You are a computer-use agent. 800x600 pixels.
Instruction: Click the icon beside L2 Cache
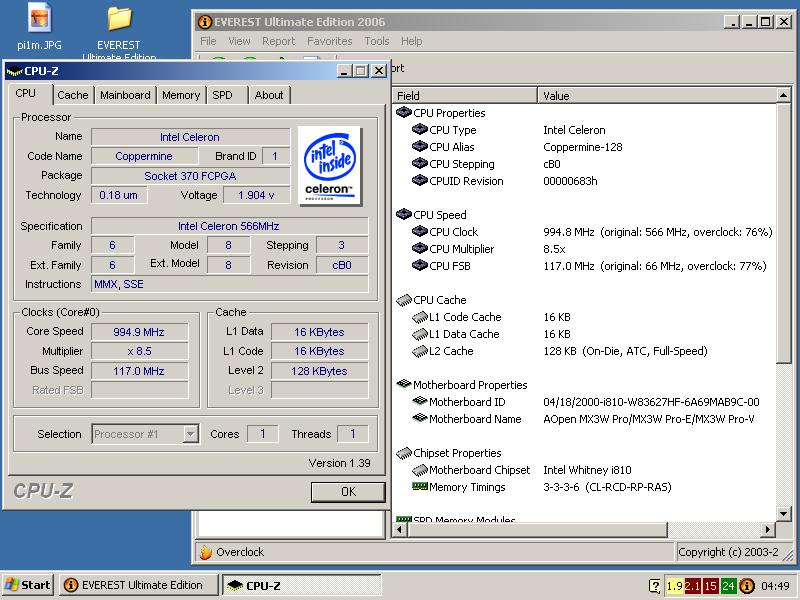click(419, 351)
